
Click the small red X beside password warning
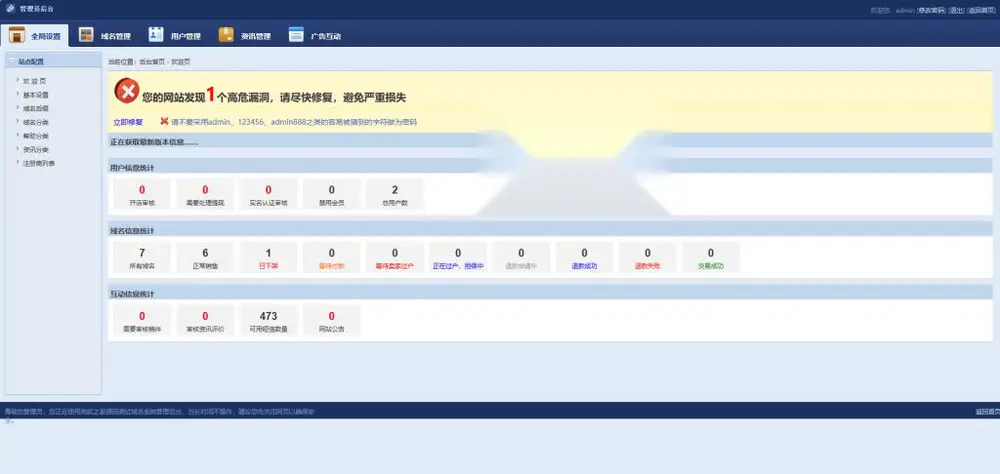(164, 121)
